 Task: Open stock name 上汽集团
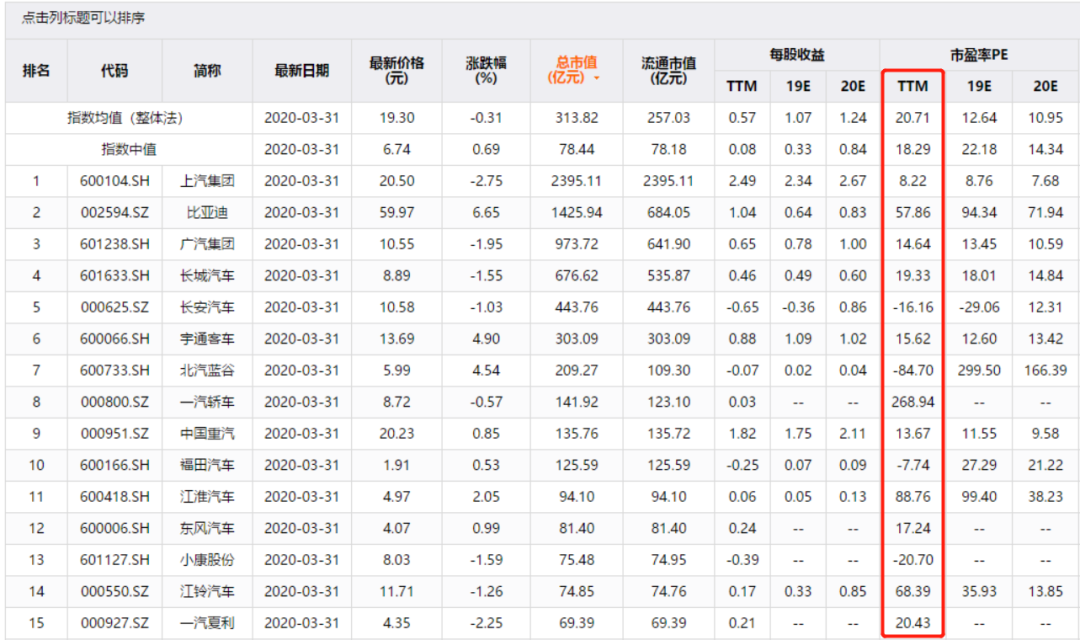[207, 181]
